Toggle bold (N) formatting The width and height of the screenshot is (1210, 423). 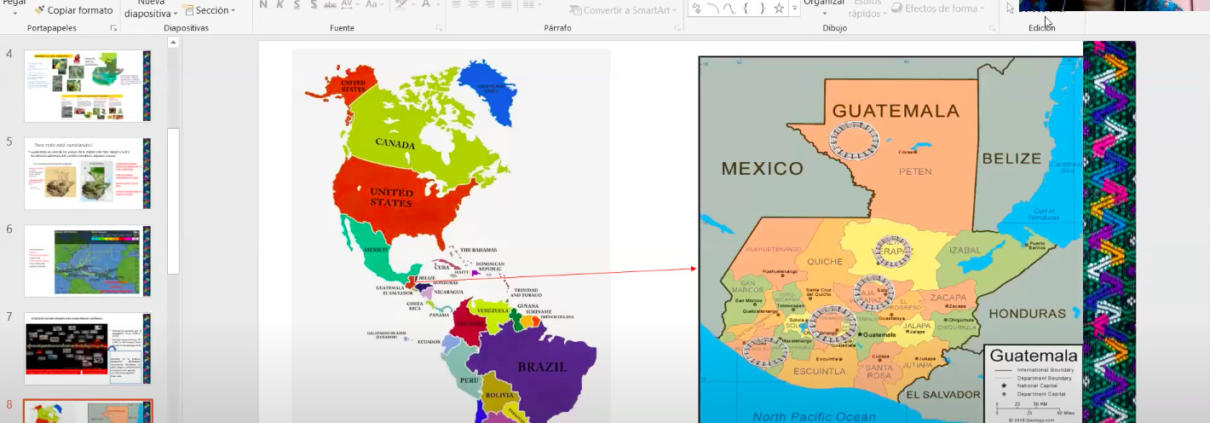coord(263,6)
